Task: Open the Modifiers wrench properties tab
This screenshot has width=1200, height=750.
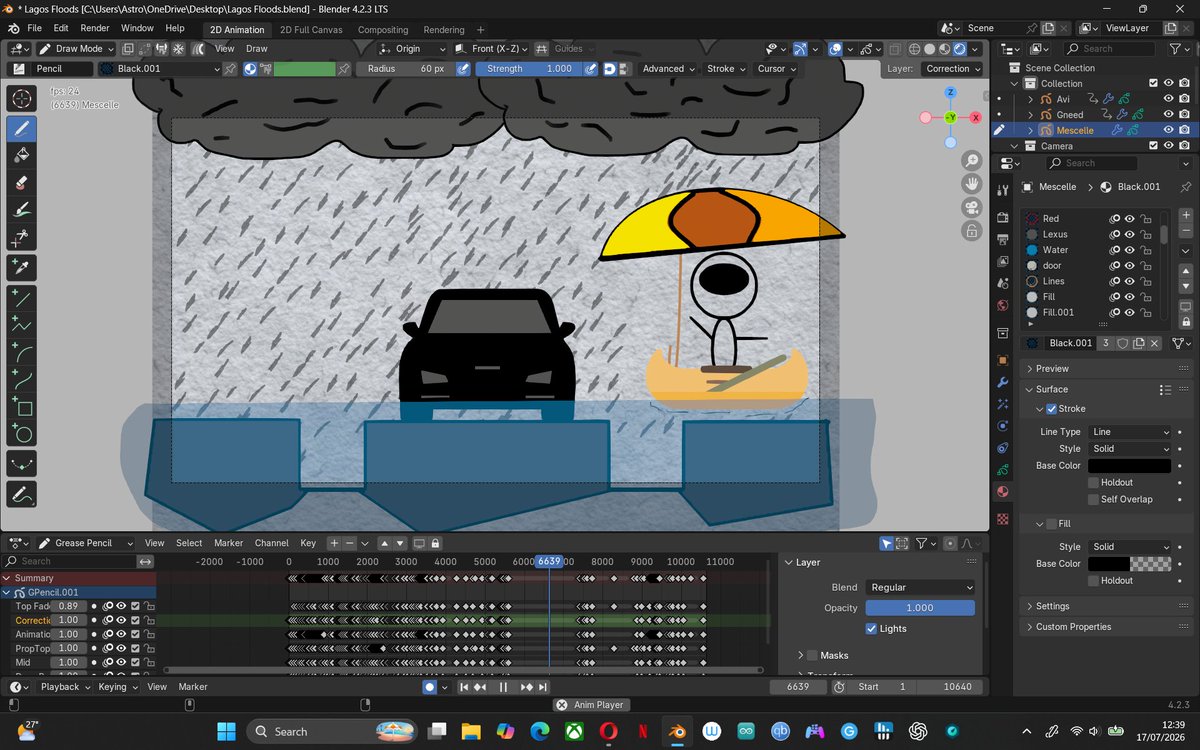Action: pos(1003,382)
